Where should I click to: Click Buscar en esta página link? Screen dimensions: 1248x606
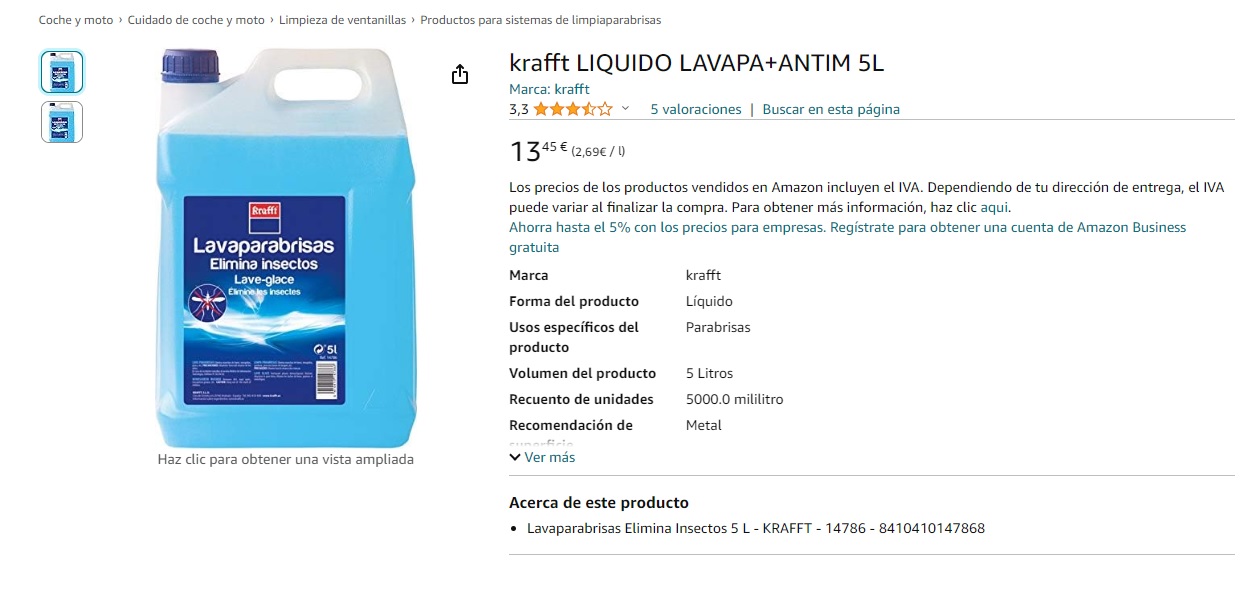pos(831,109)
